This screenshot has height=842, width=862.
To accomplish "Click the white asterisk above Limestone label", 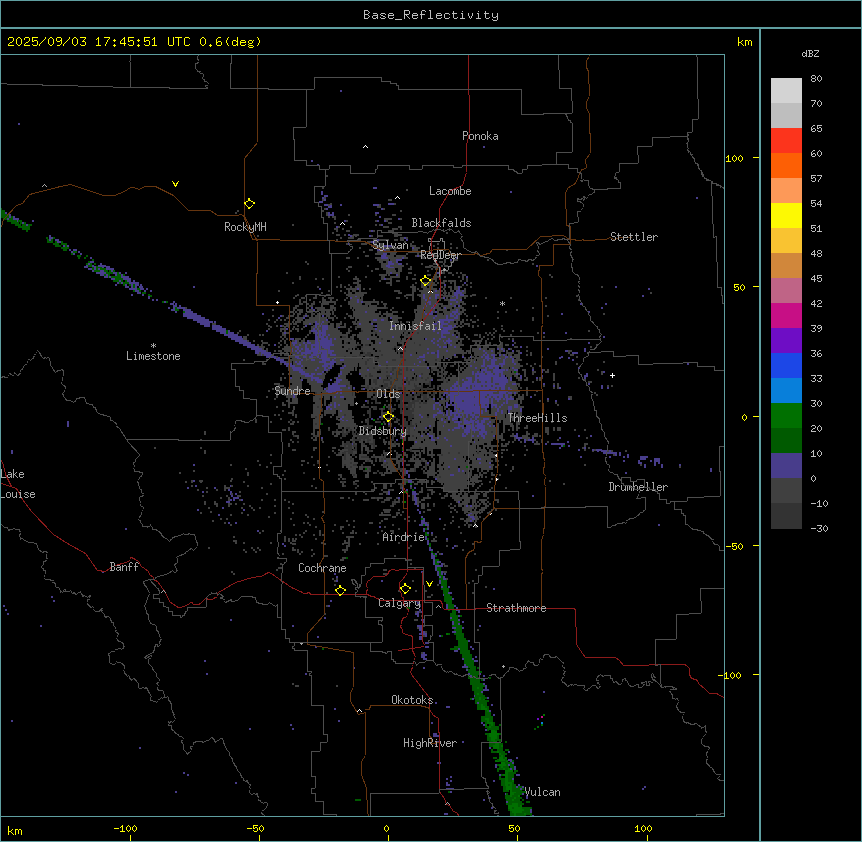I will pyautogui.click(x=153, y=346).
